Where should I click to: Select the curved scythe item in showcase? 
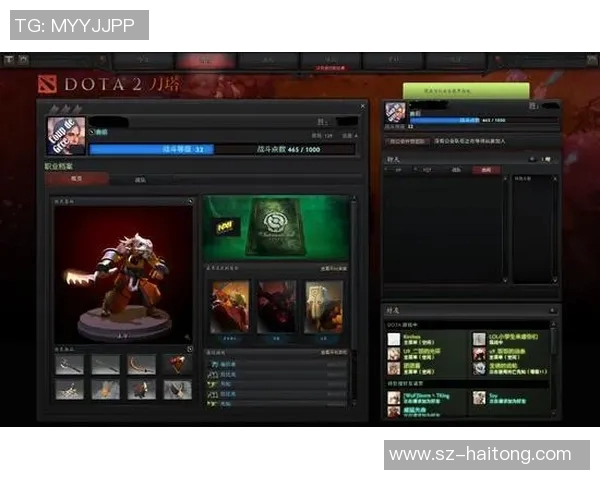coord(142,364)
